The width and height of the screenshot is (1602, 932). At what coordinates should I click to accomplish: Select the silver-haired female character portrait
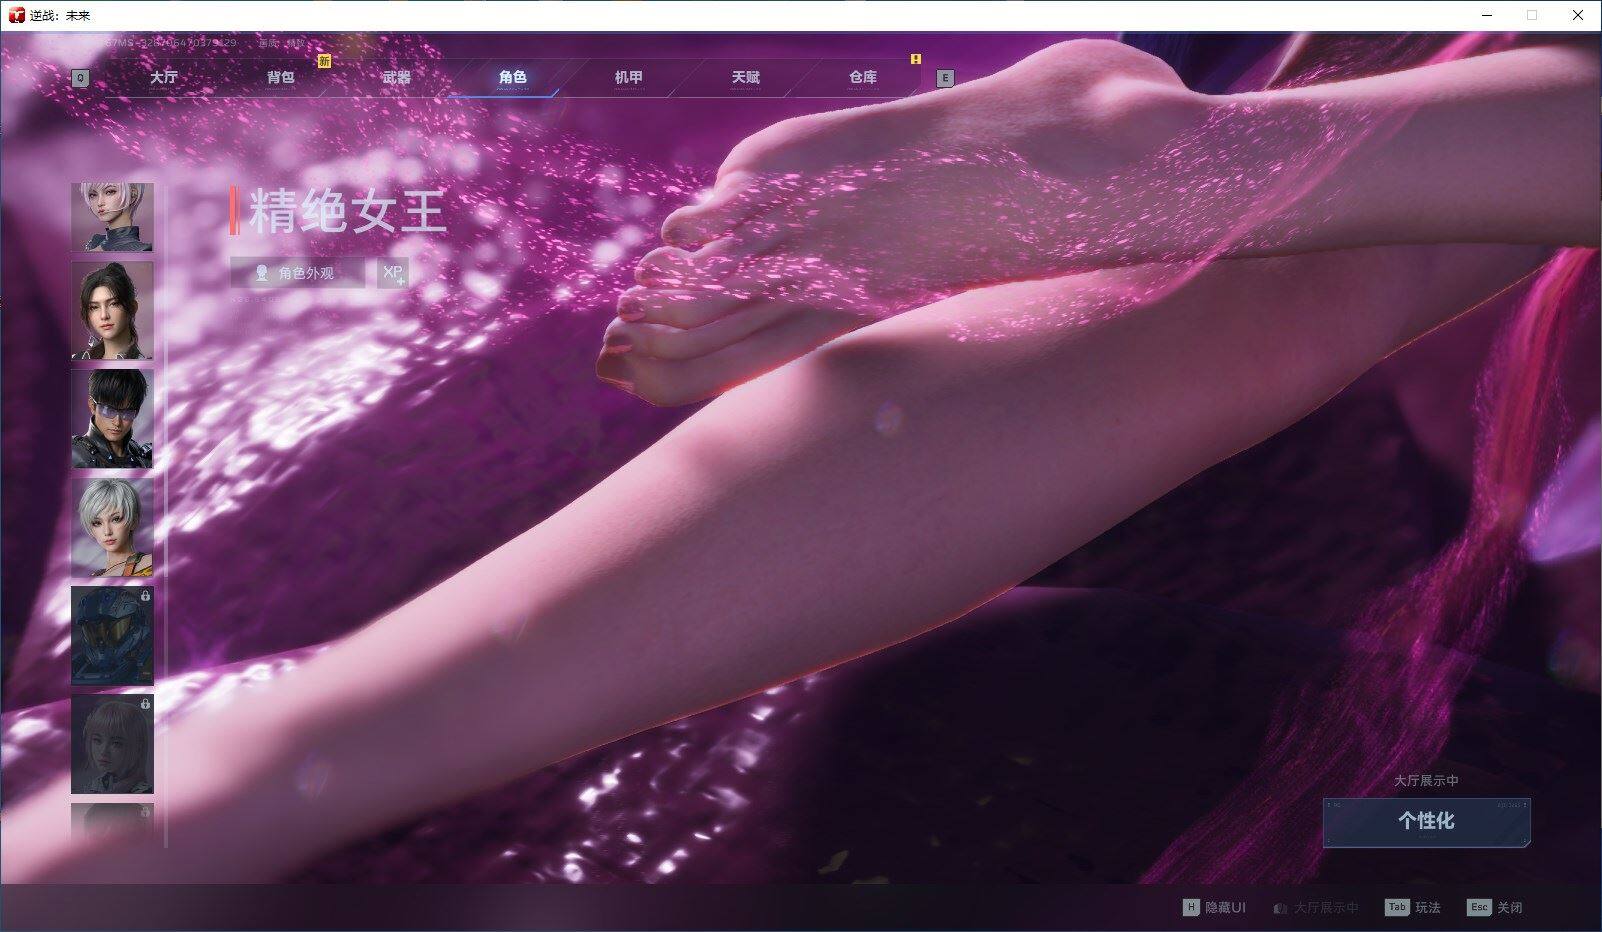(112, 526)
